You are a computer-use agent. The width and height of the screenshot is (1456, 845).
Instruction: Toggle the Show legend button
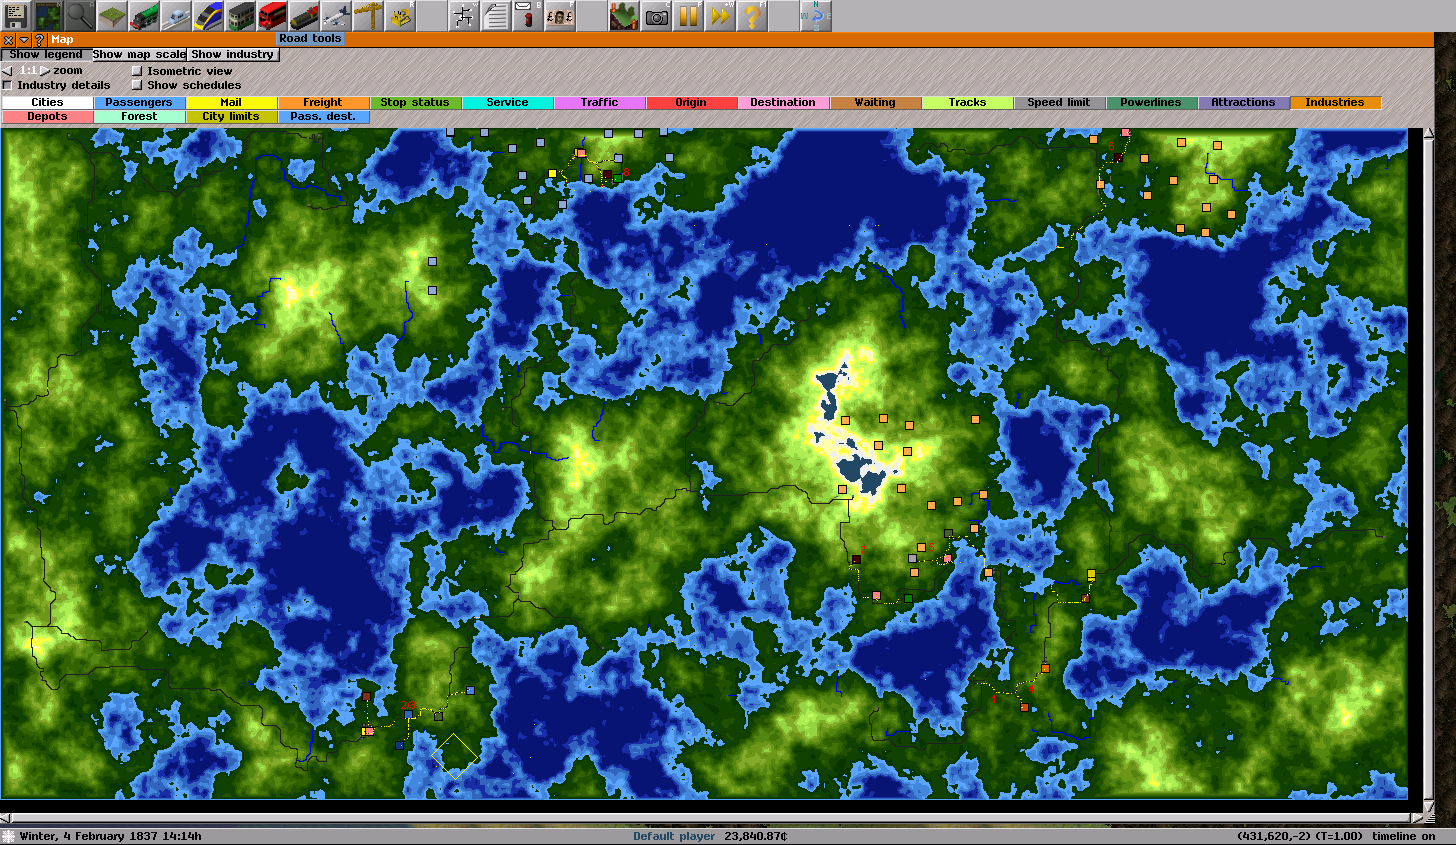(46, 54)
